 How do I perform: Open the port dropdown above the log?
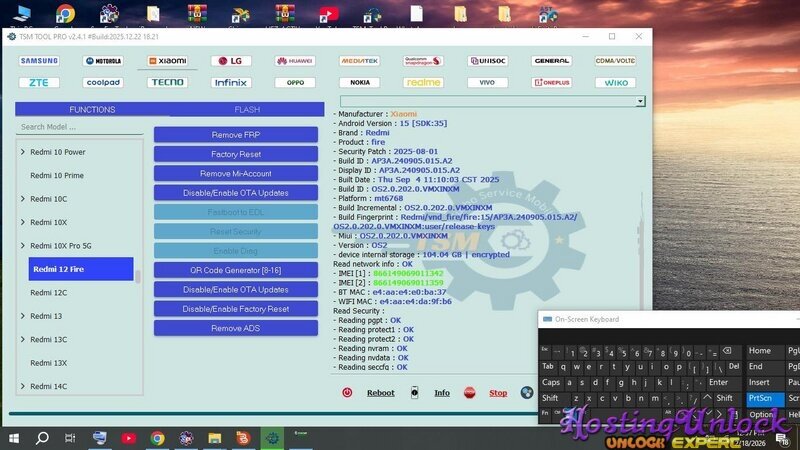click(x=640, y=101)
